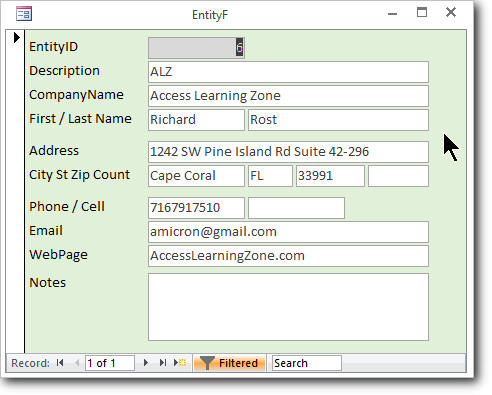Click the Address label
The width and height of the screenshot is (492, 395).
54,151
